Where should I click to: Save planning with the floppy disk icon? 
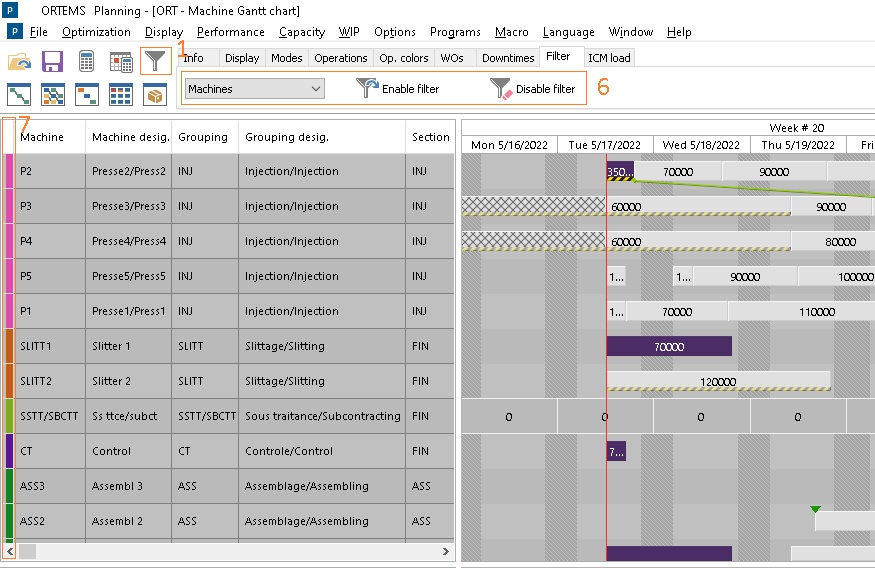click(52, 61)
